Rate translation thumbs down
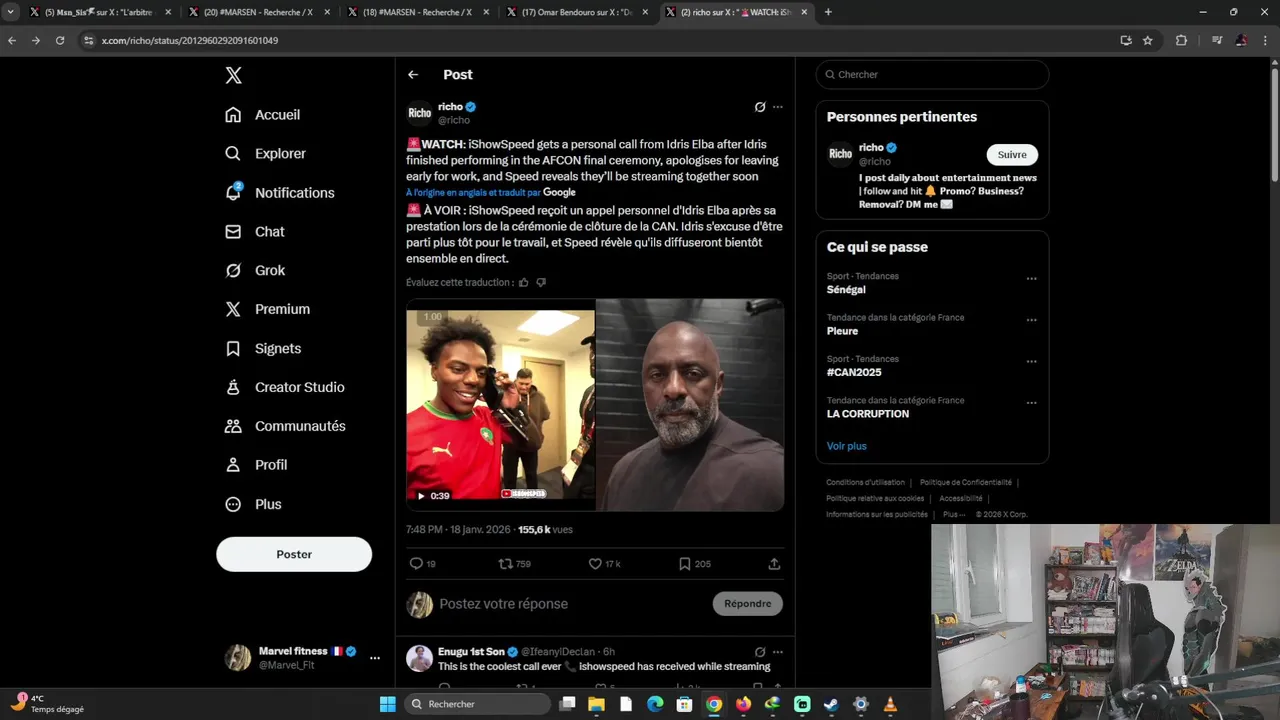 (541, 283)
